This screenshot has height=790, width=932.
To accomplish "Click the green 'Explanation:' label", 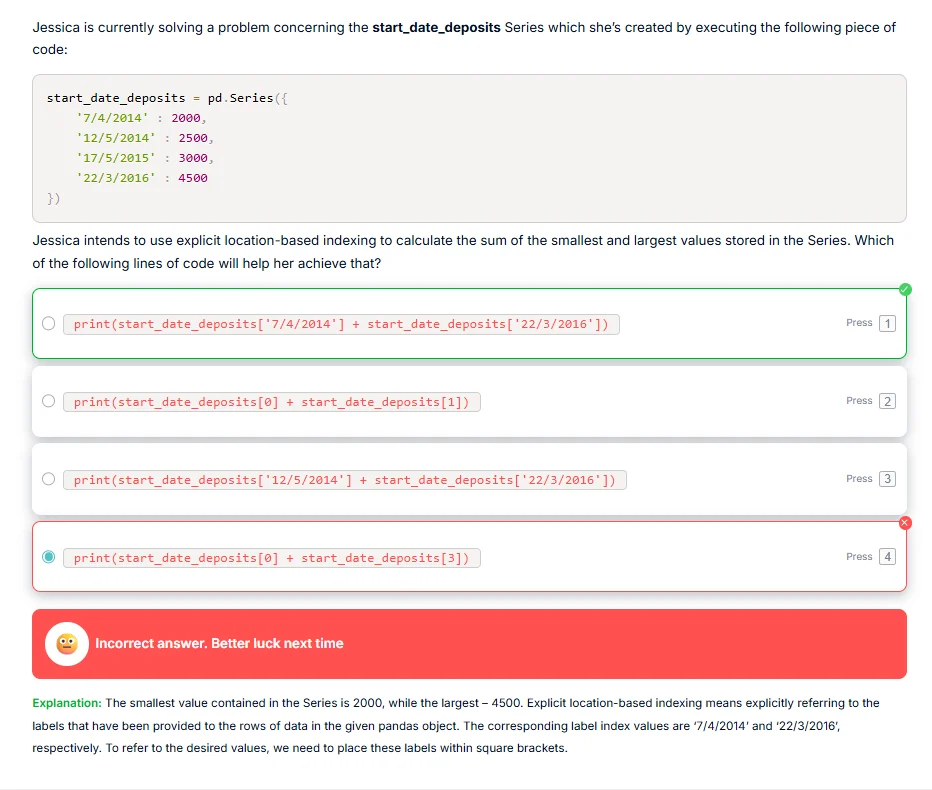I will coord(67,703).
